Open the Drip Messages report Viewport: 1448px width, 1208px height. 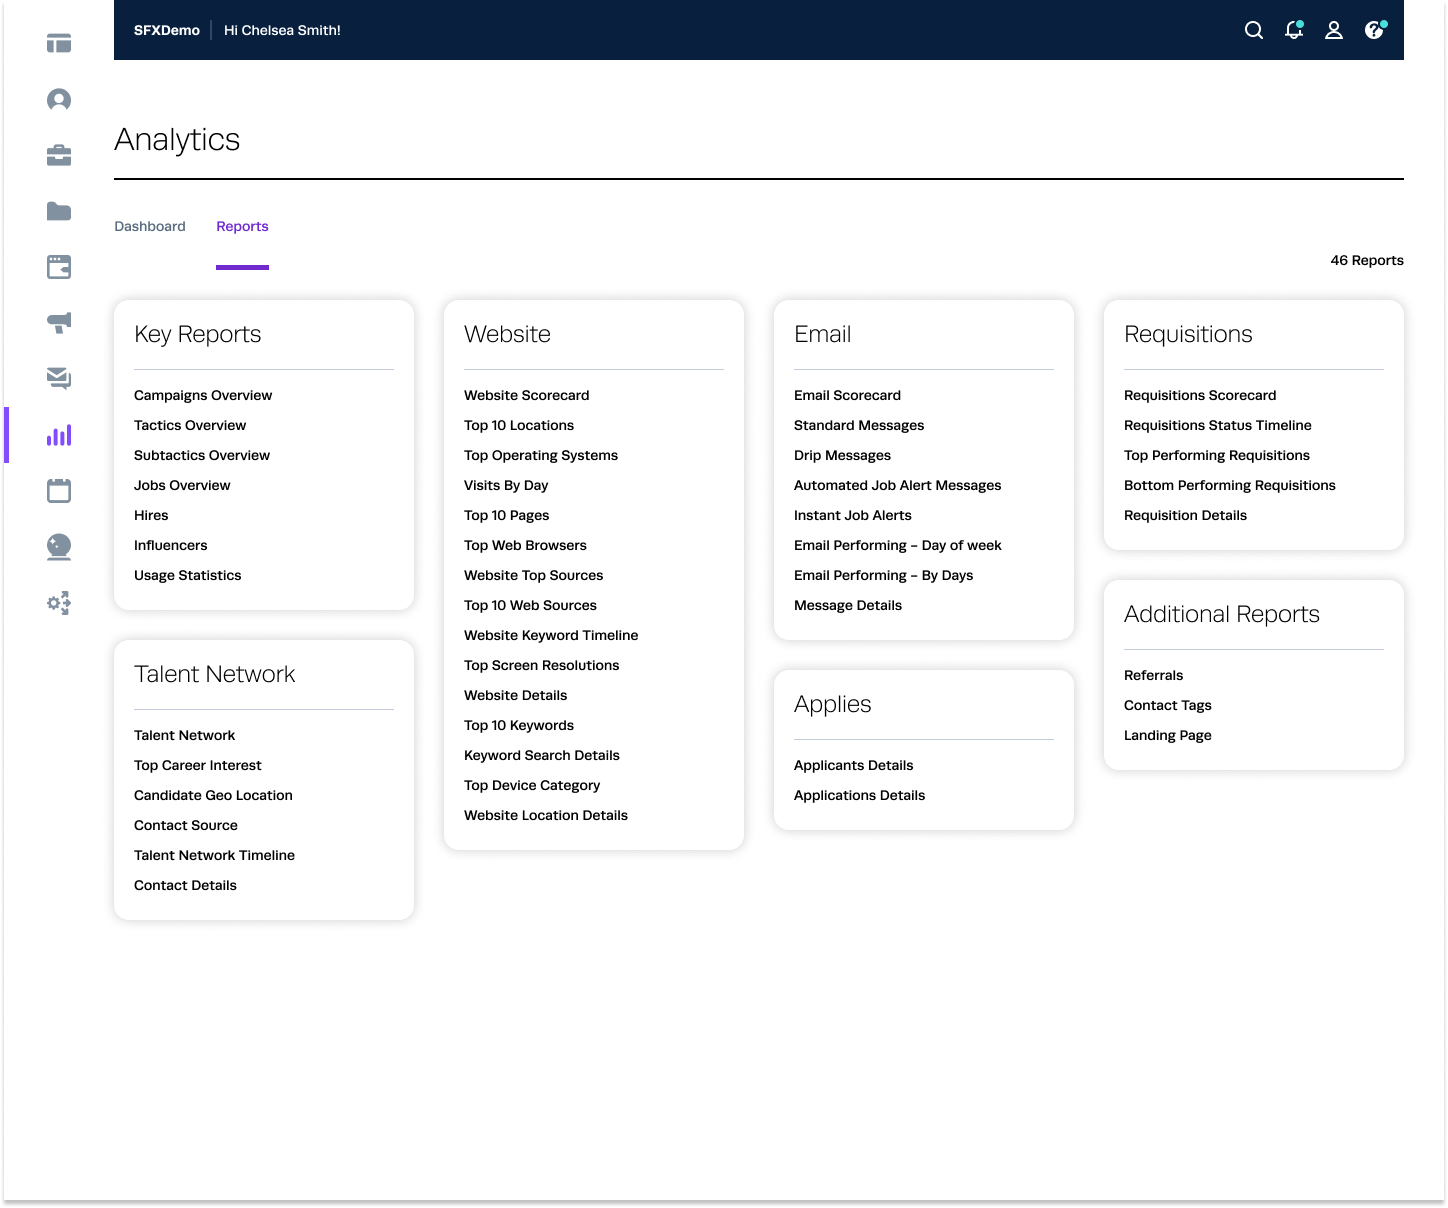click(842, 455)
